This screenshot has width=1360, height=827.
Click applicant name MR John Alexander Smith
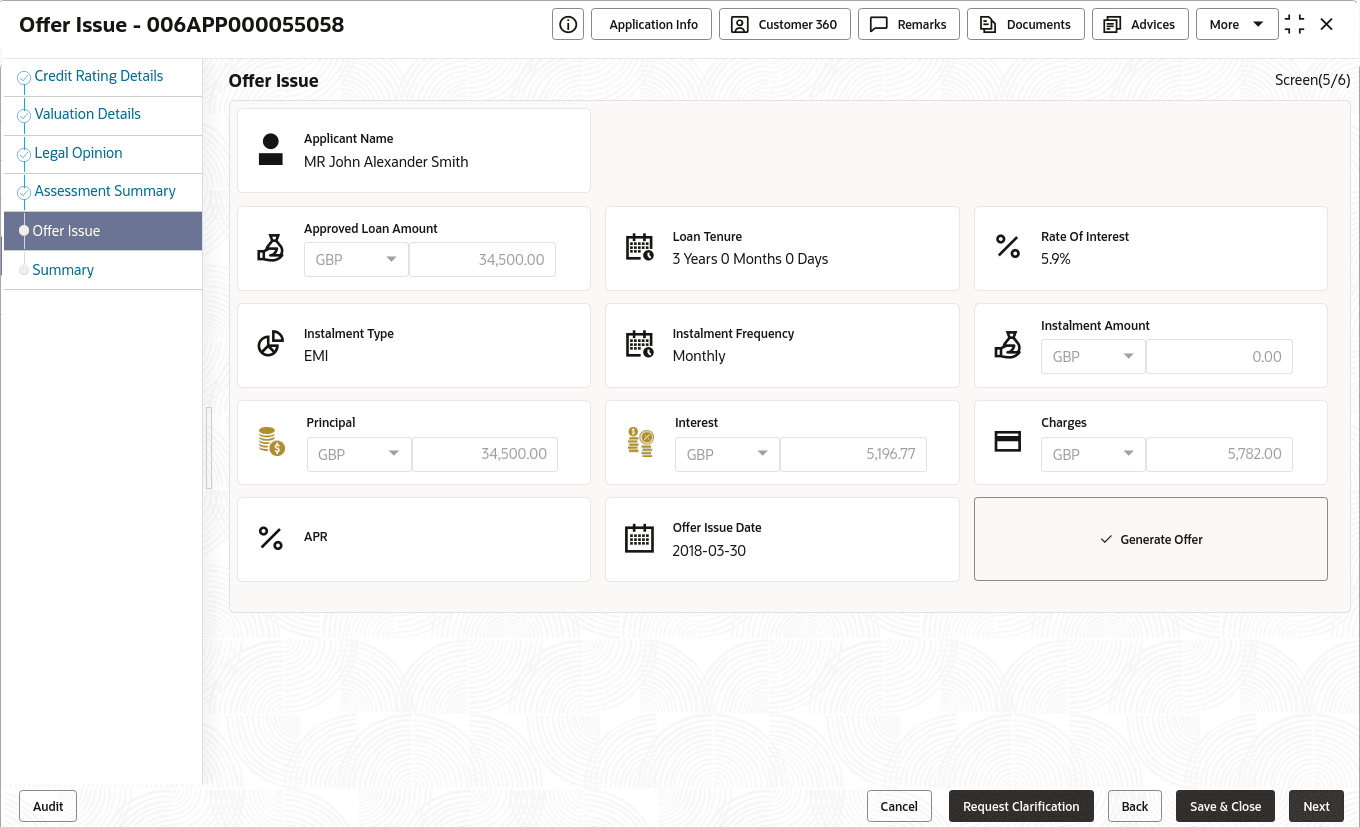click(386, 162)
